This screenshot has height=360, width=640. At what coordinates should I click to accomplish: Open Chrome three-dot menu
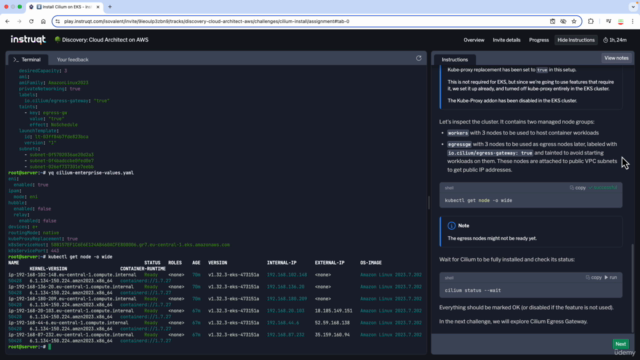[x=632, y=21]
